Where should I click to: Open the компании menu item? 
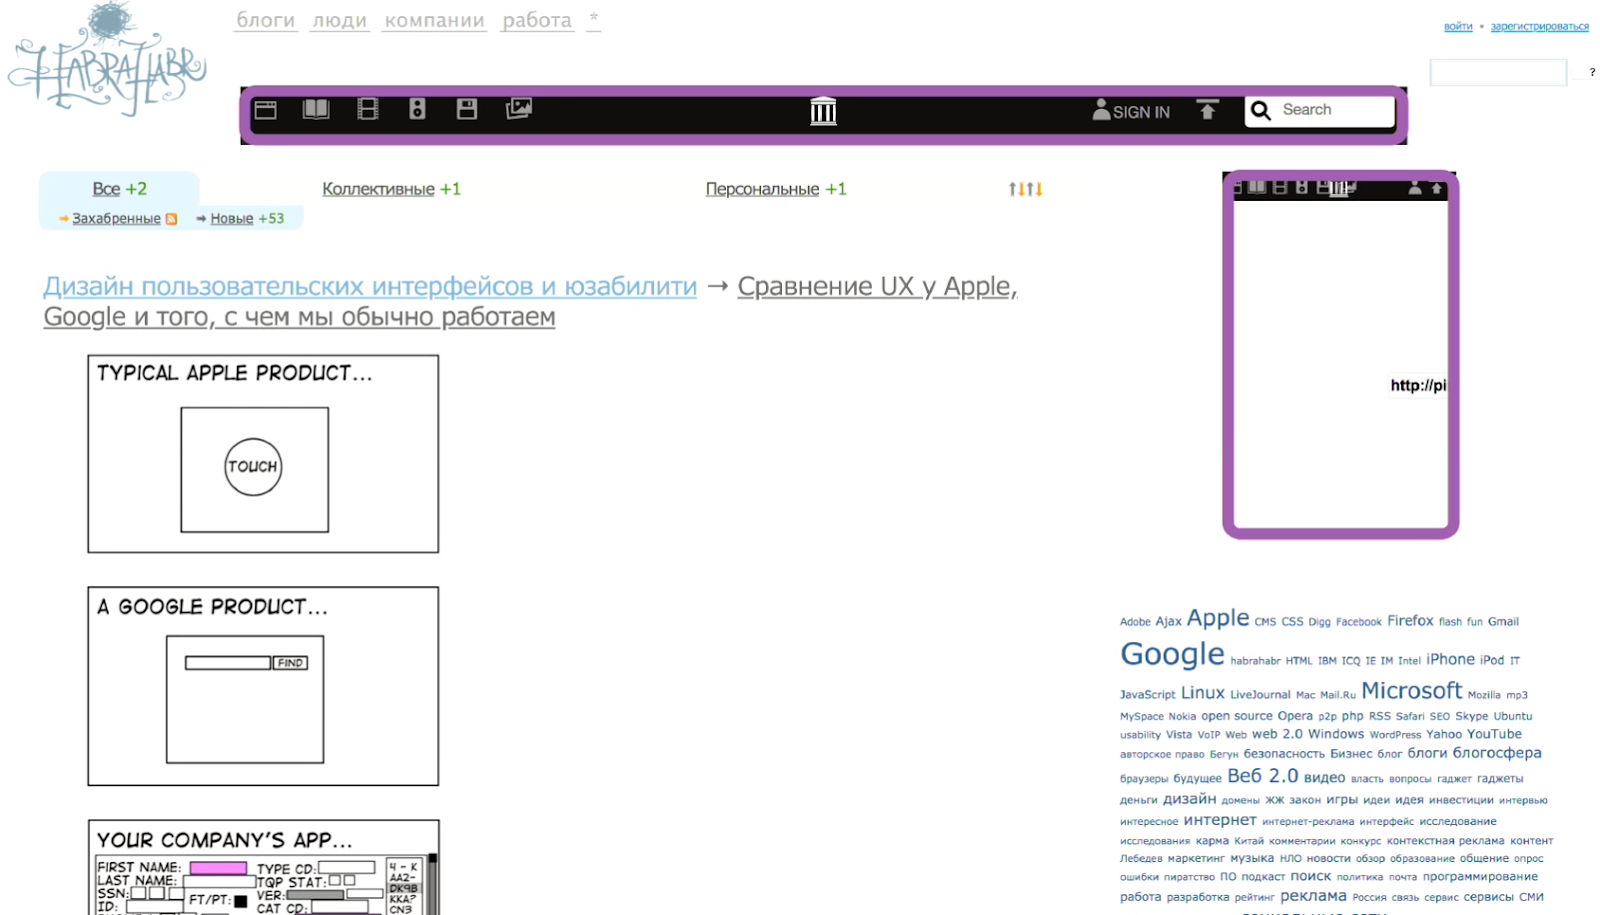pyautogui.click(x=435, y=20)
